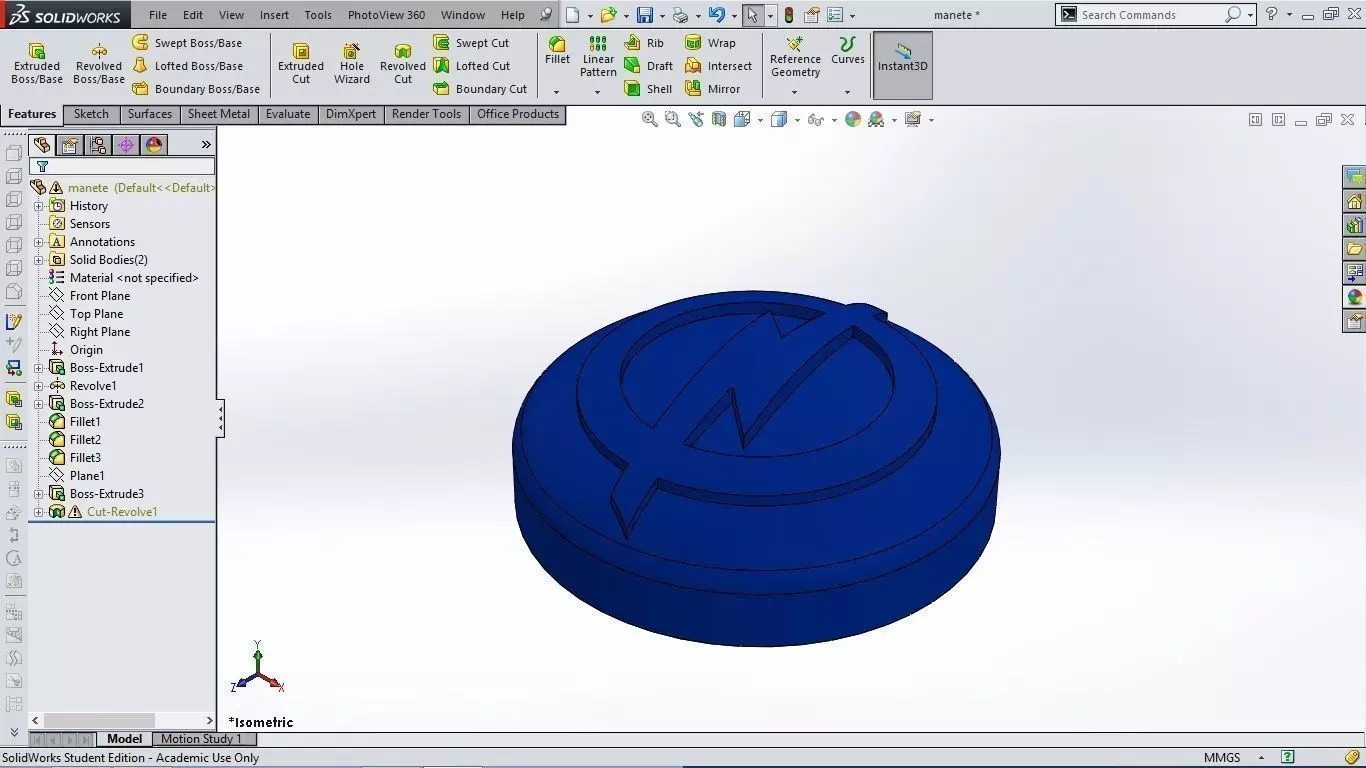
Task: Click the Shell tool
Action: pyautogui.click(x=648, y=89)
